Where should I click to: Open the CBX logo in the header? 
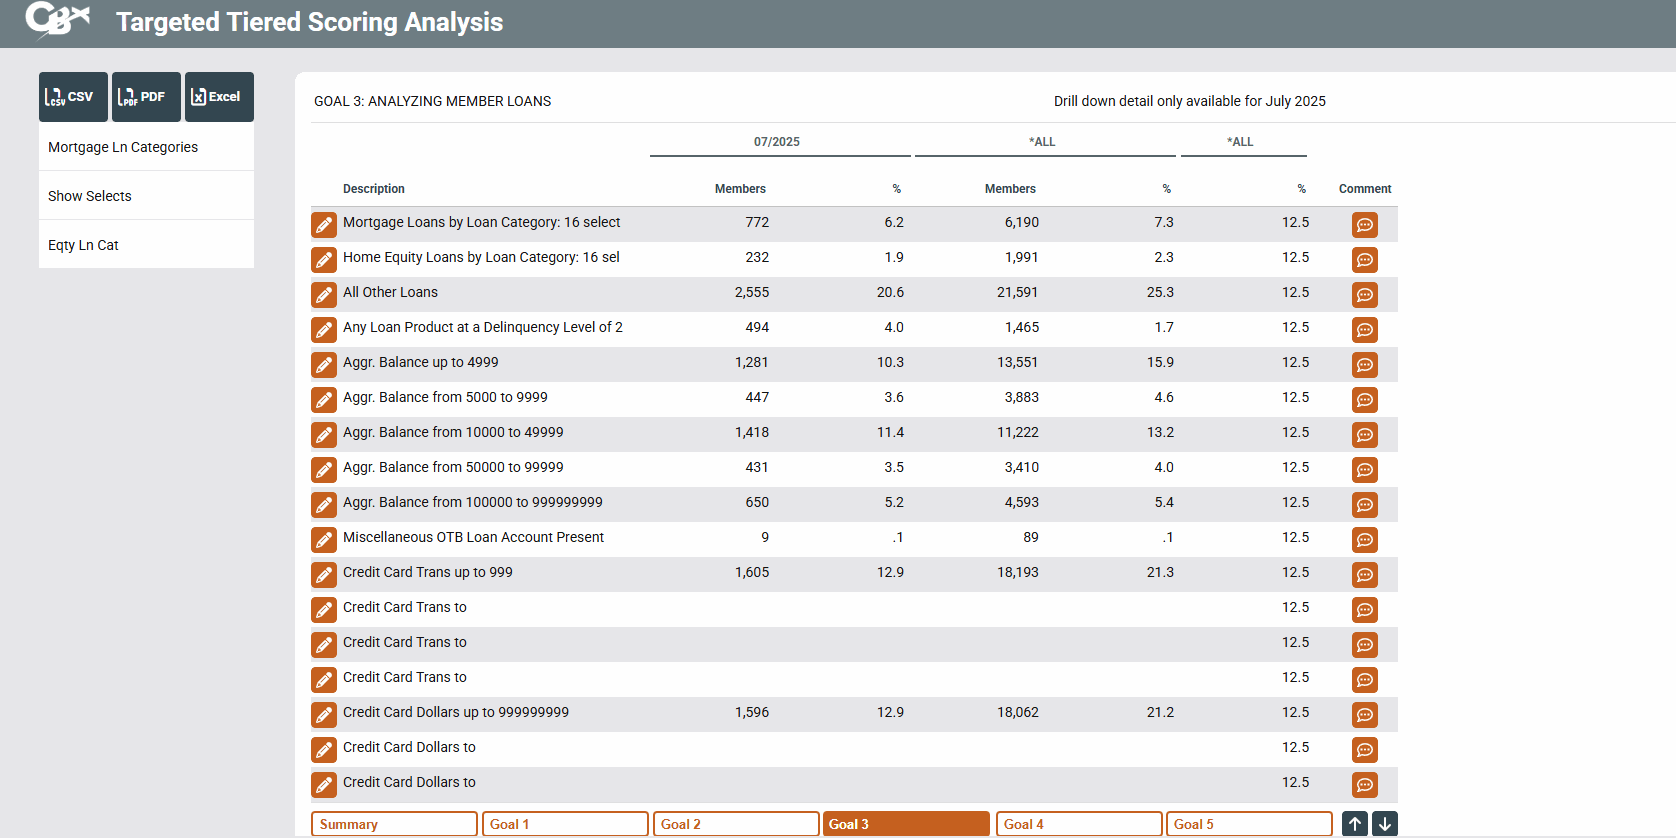pyautogui.click(x=57, y=20)
